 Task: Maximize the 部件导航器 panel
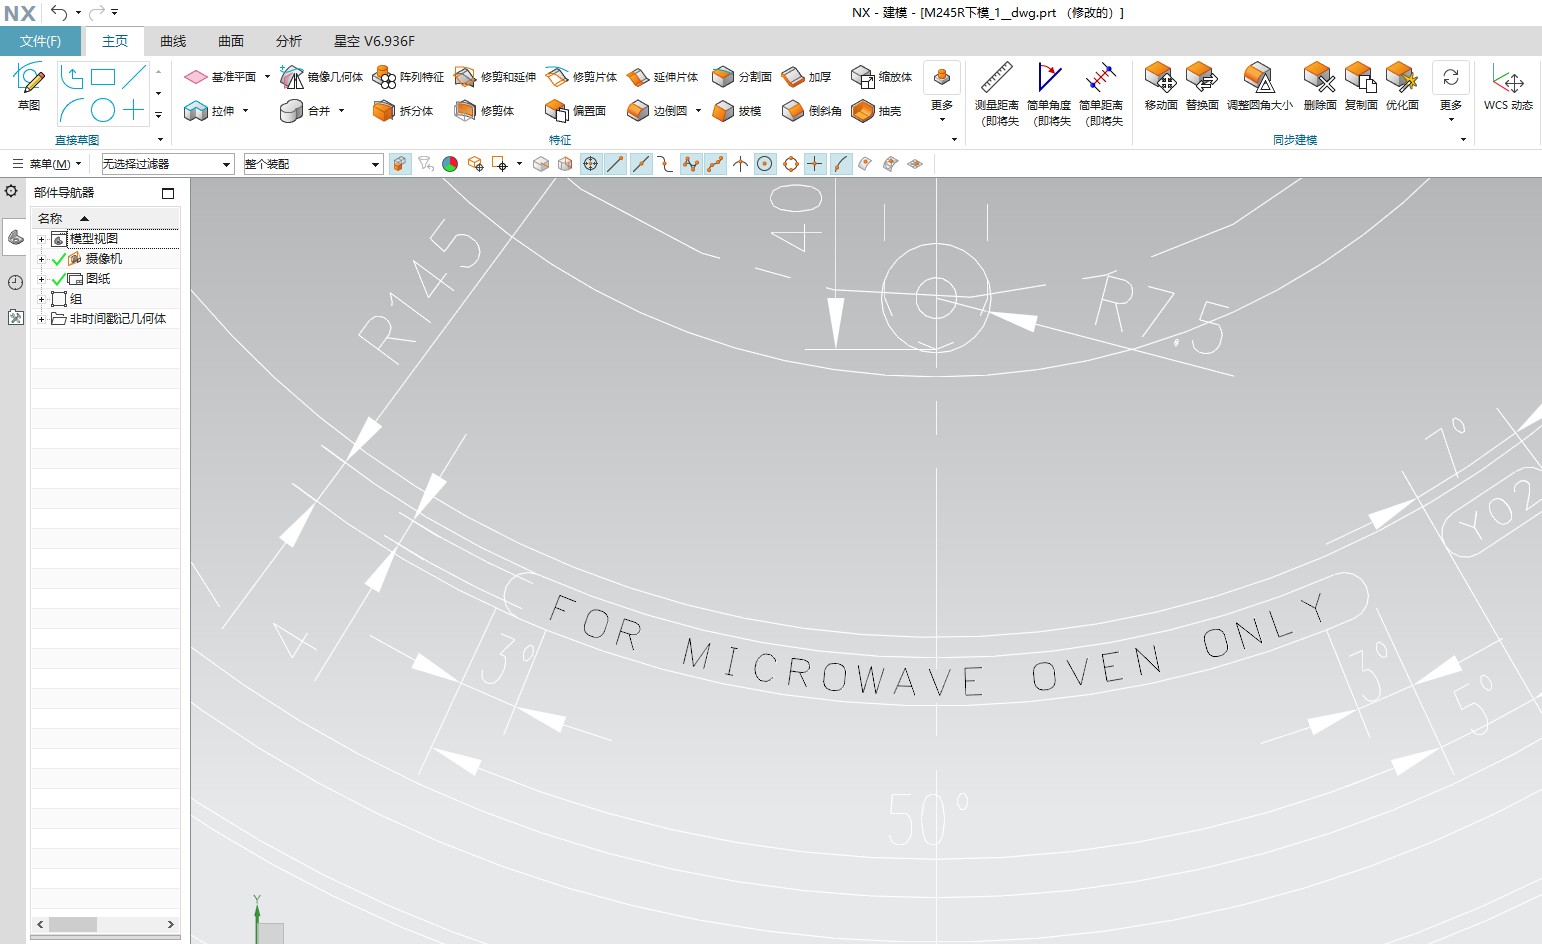168,193
